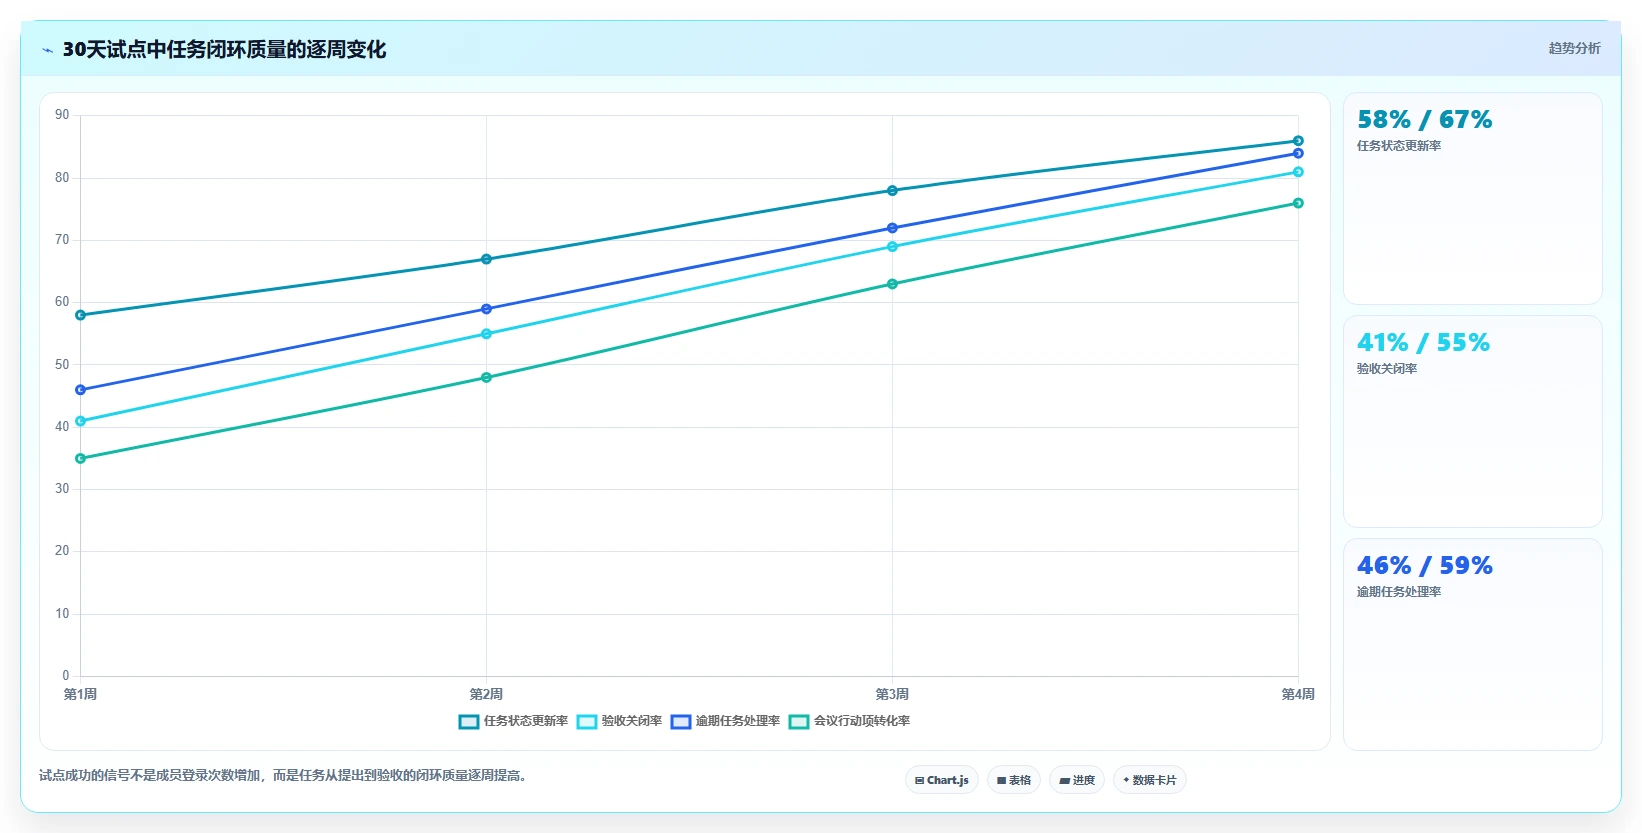Click the 趋势分析 label in the header
1642x833 pixels.
pyautogui.click(x=1574, y=48)
